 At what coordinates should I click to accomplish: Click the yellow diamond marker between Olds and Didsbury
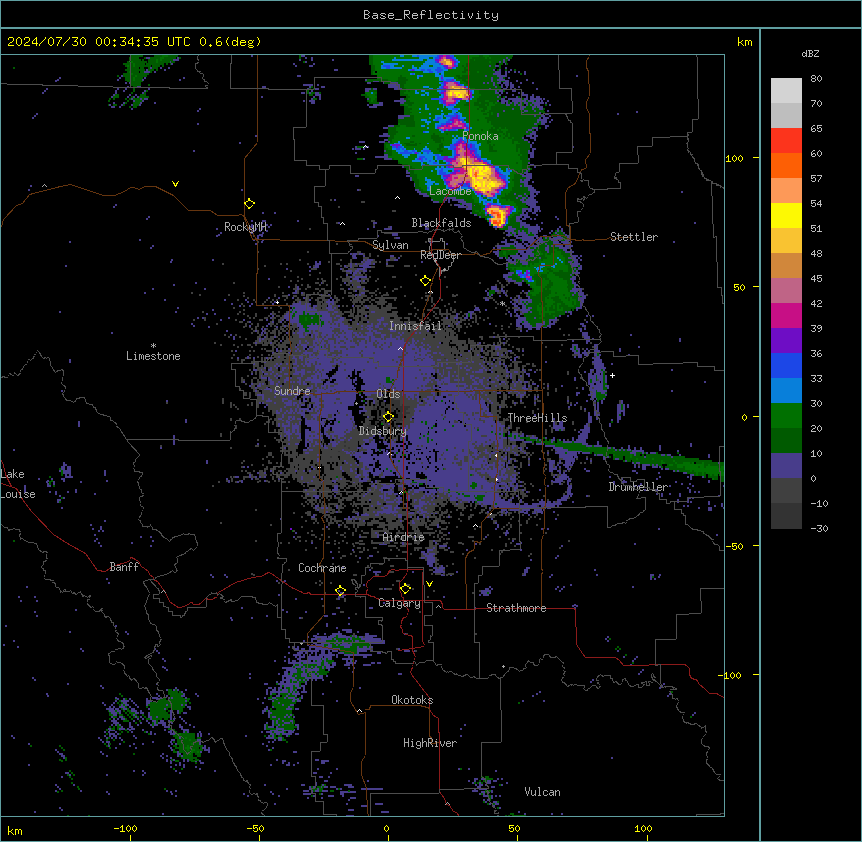[388, 417]
